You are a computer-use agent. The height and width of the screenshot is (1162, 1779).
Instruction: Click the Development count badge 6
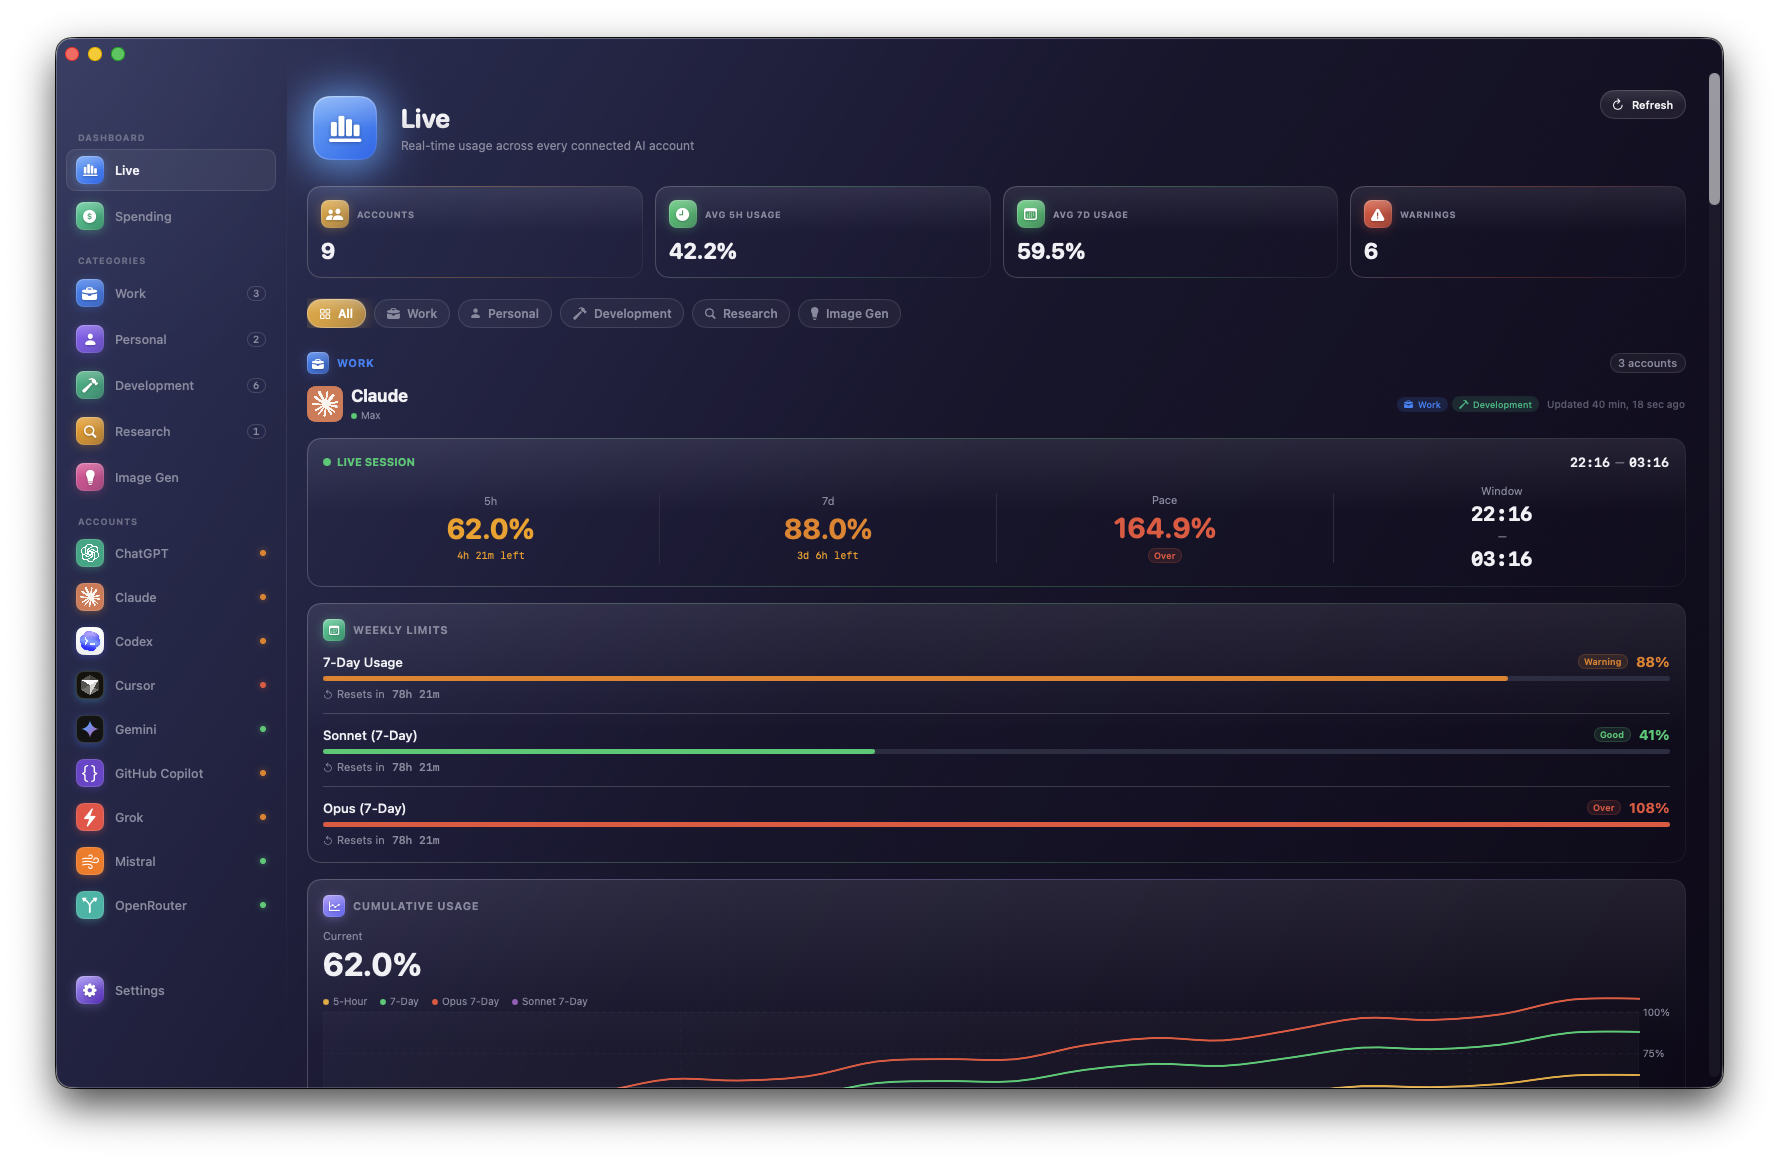tap(256, 386)
